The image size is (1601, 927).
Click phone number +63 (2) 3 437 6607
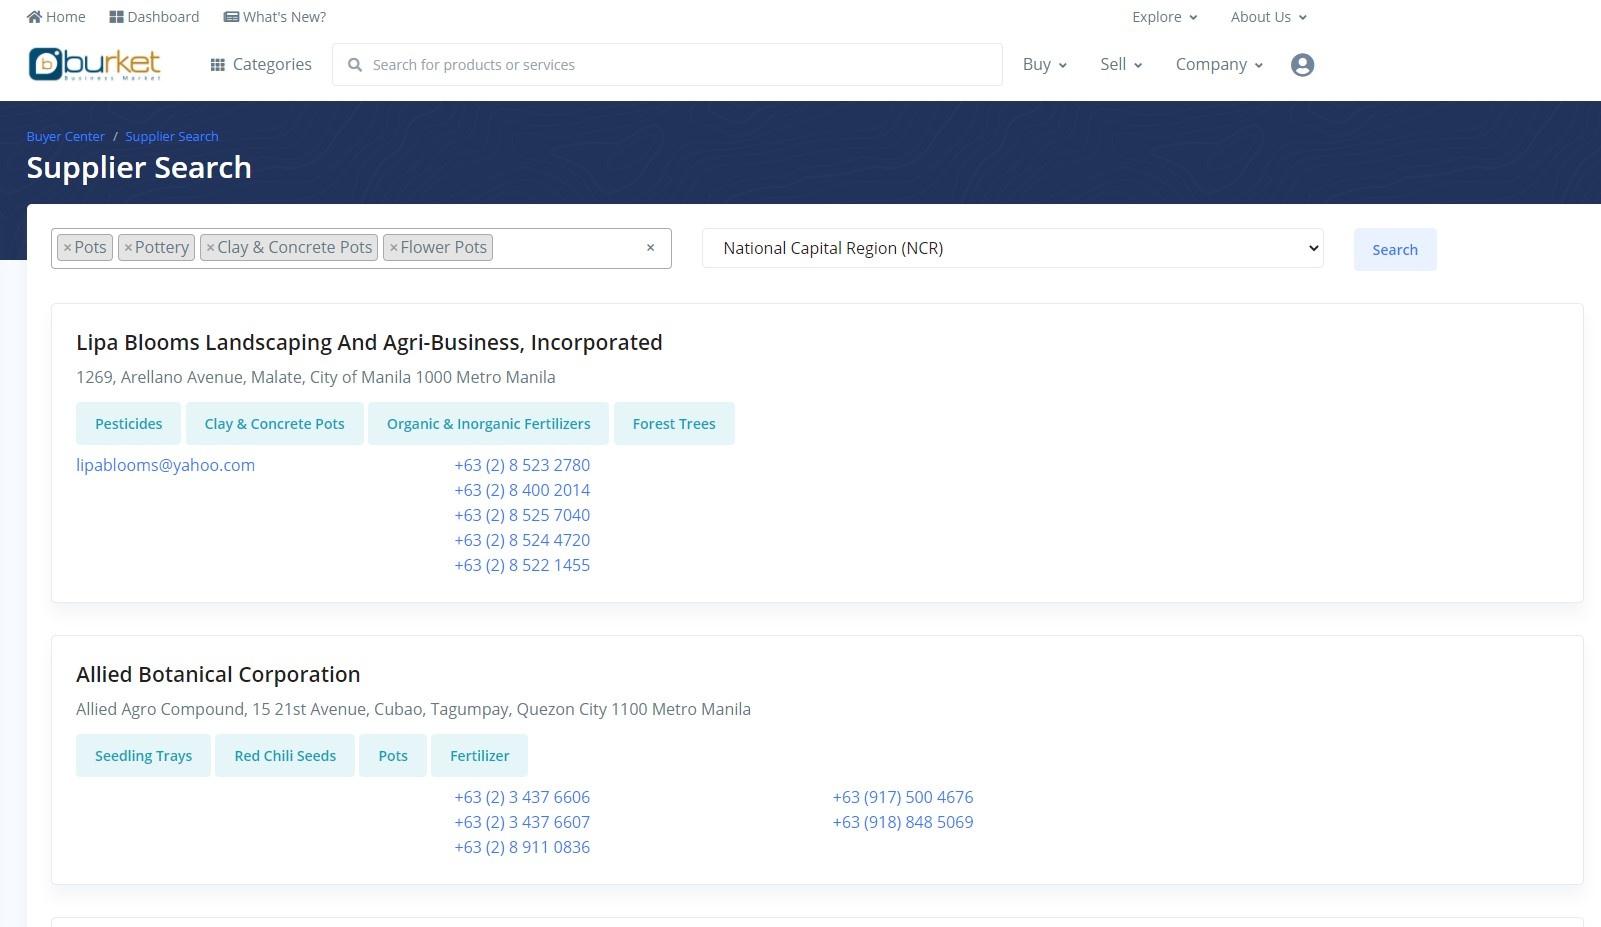(522, 822)
